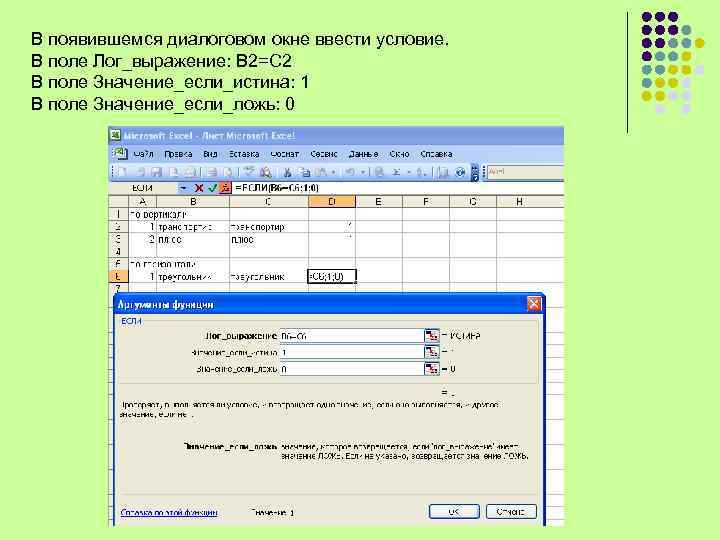Click range selector icon for Значение_если_истина
Image resolution: width=720 pixels, height=540 pixels.
[431, 352]
